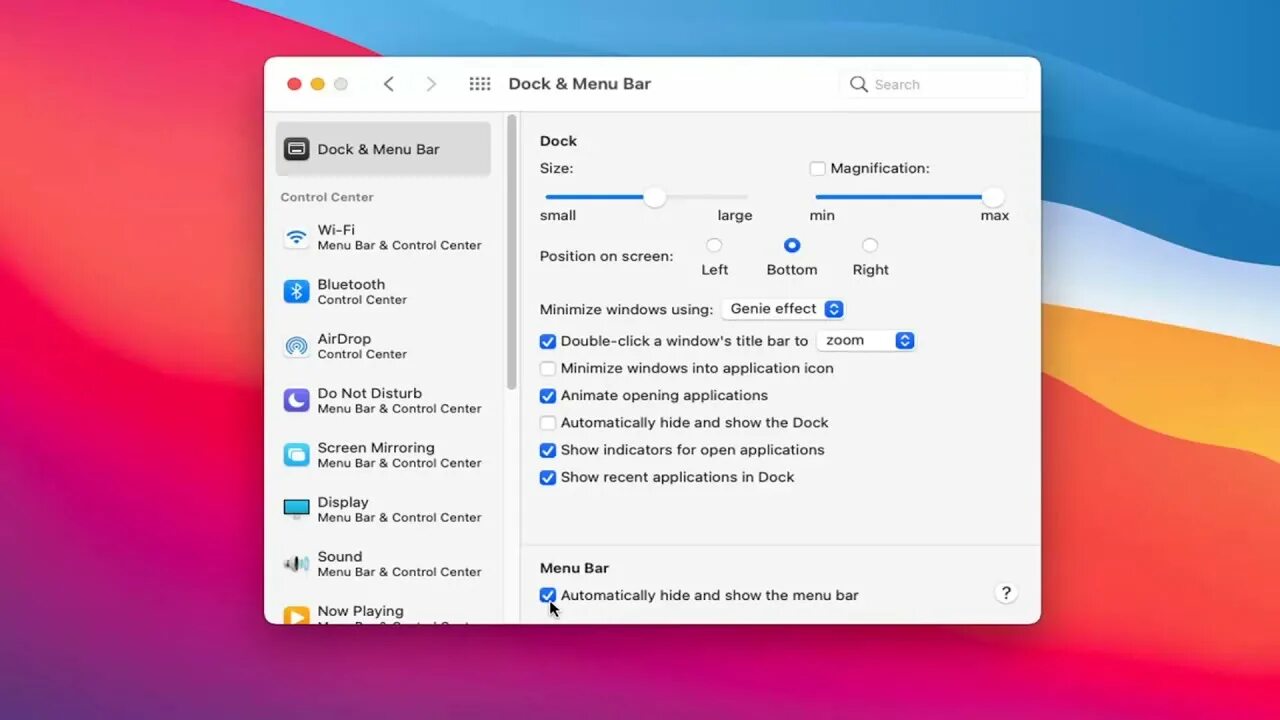Select Right dock position radio button

[870, 245]
